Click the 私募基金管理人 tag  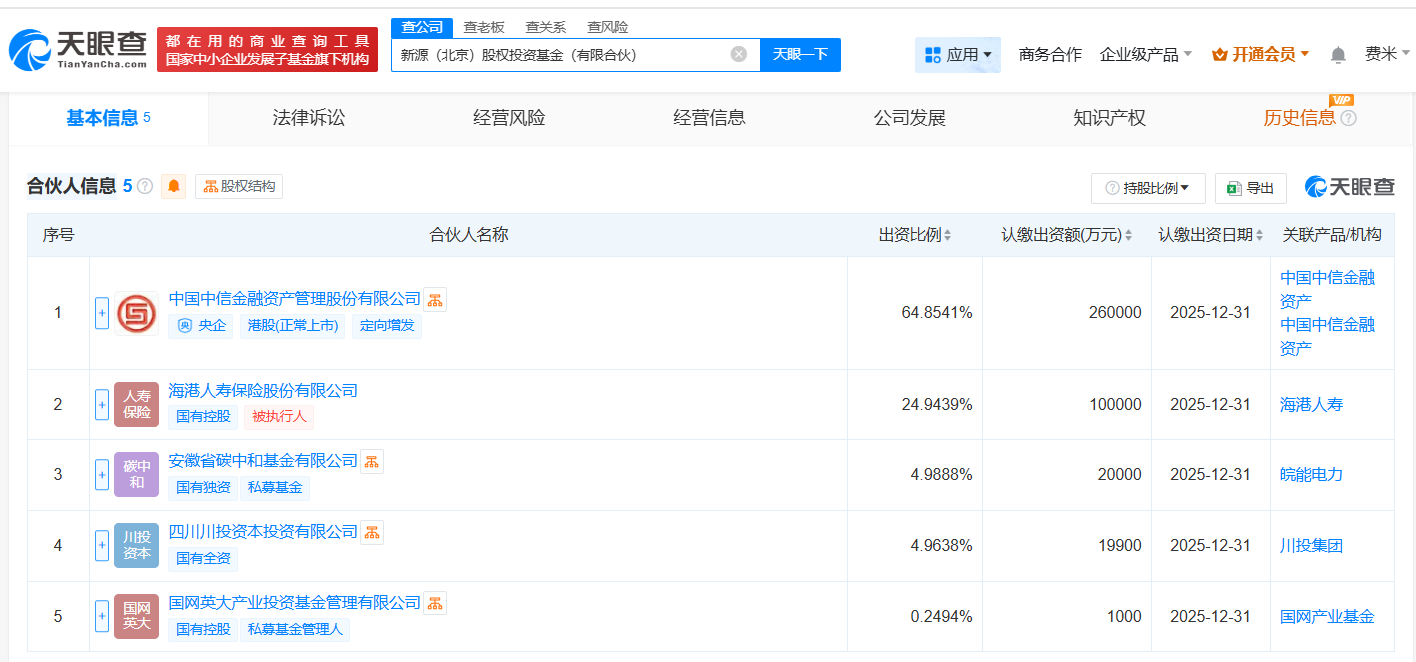click(x=295, y=630)
